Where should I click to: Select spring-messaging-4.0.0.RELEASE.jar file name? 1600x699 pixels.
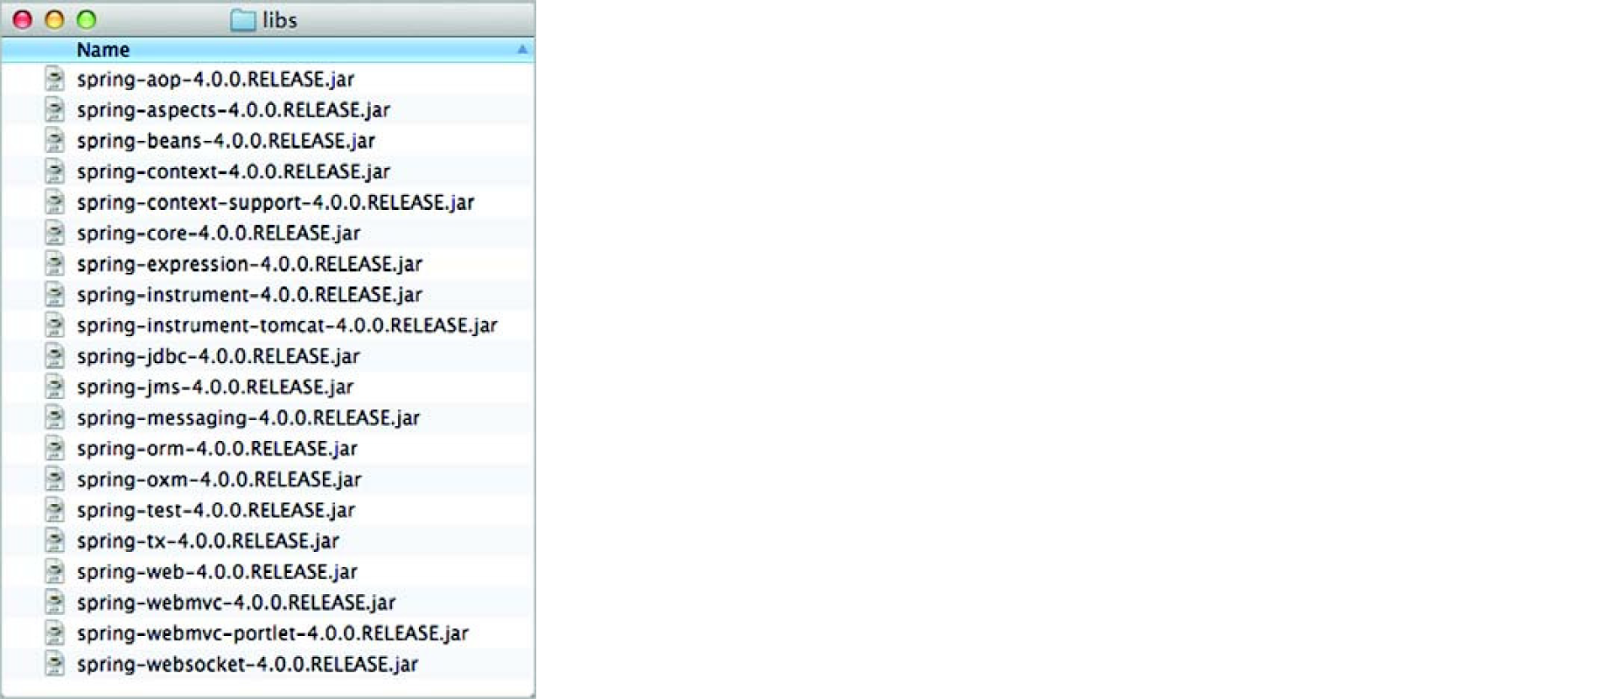point(248,418)
